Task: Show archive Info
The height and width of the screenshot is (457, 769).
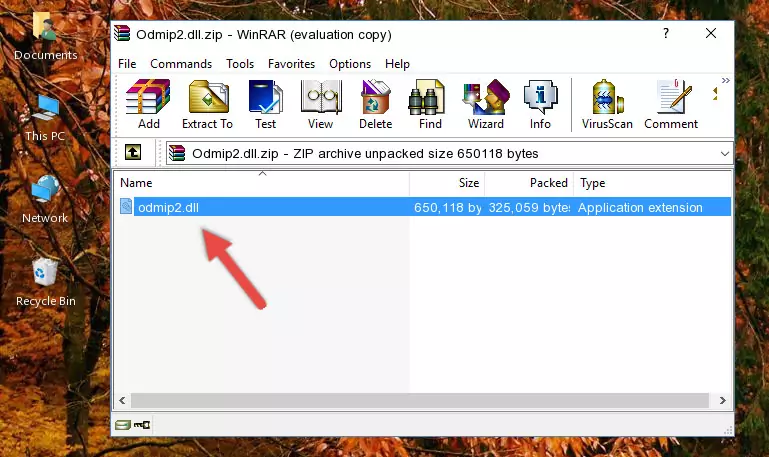Action: point(540,104)
